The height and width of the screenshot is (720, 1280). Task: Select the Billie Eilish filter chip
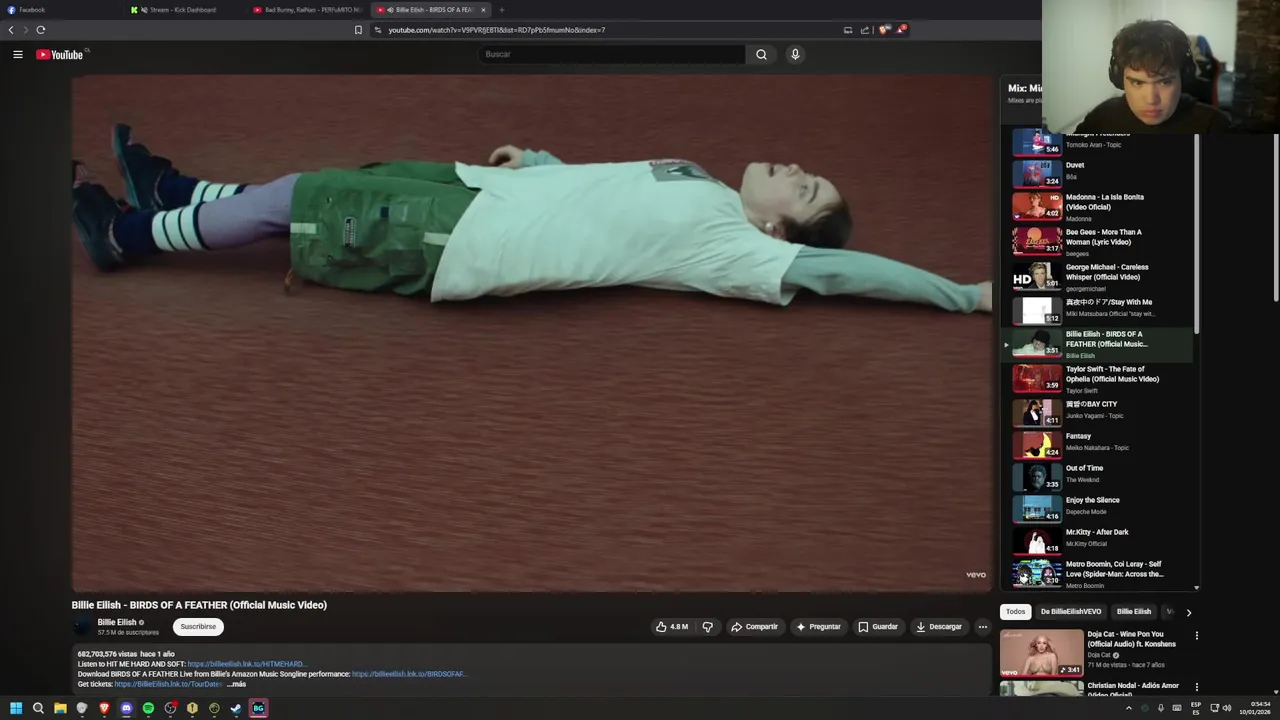(x=1134, y=611)
